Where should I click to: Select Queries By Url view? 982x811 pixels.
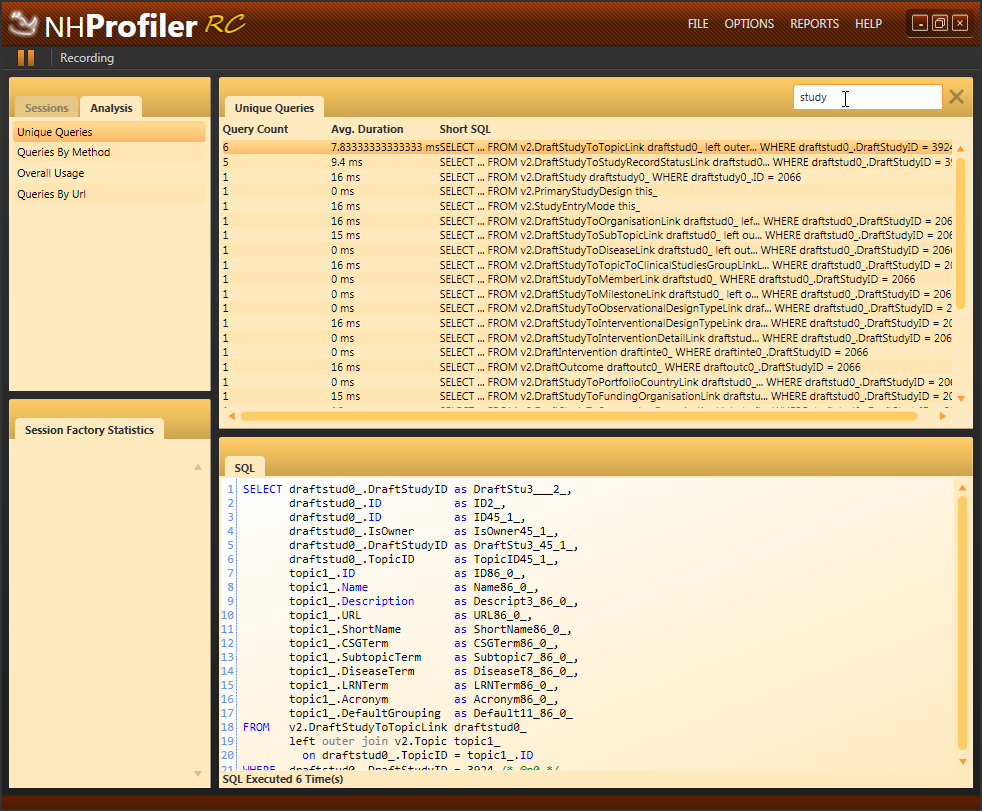click(51, 195)
